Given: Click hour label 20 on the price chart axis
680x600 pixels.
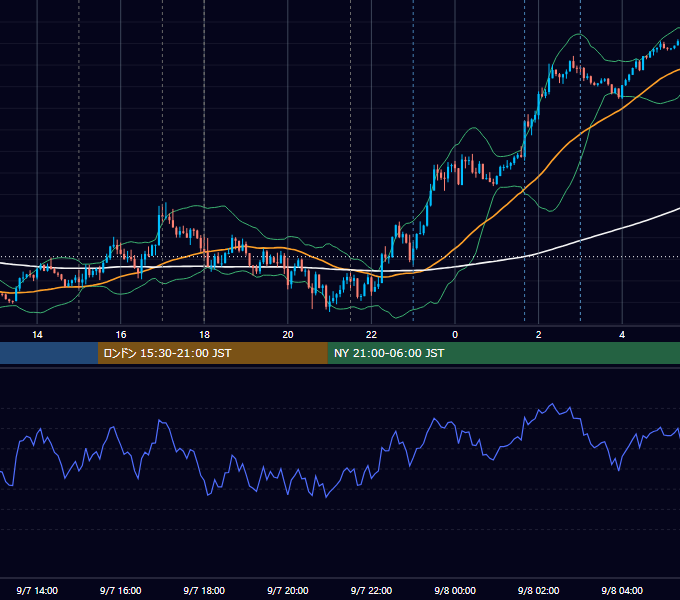Looking at the screenshot, I should [x=288, y=335].
